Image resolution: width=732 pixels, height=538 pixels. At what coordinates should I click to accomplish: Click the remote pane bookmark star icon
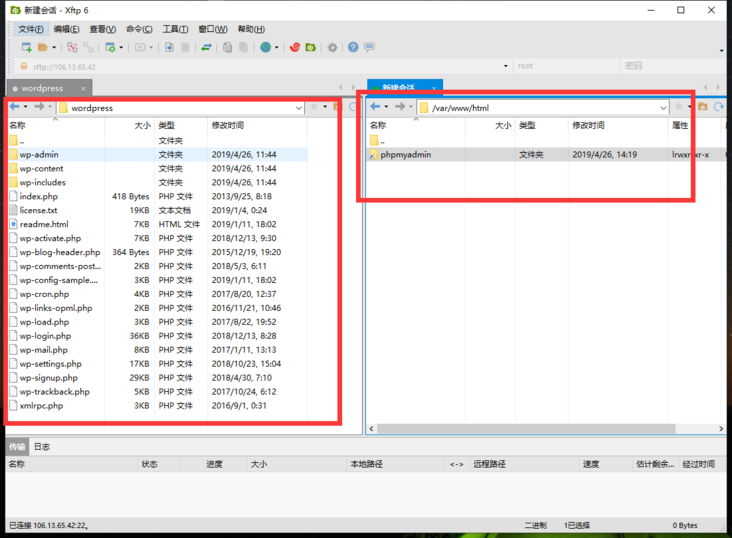coord(679,106)
